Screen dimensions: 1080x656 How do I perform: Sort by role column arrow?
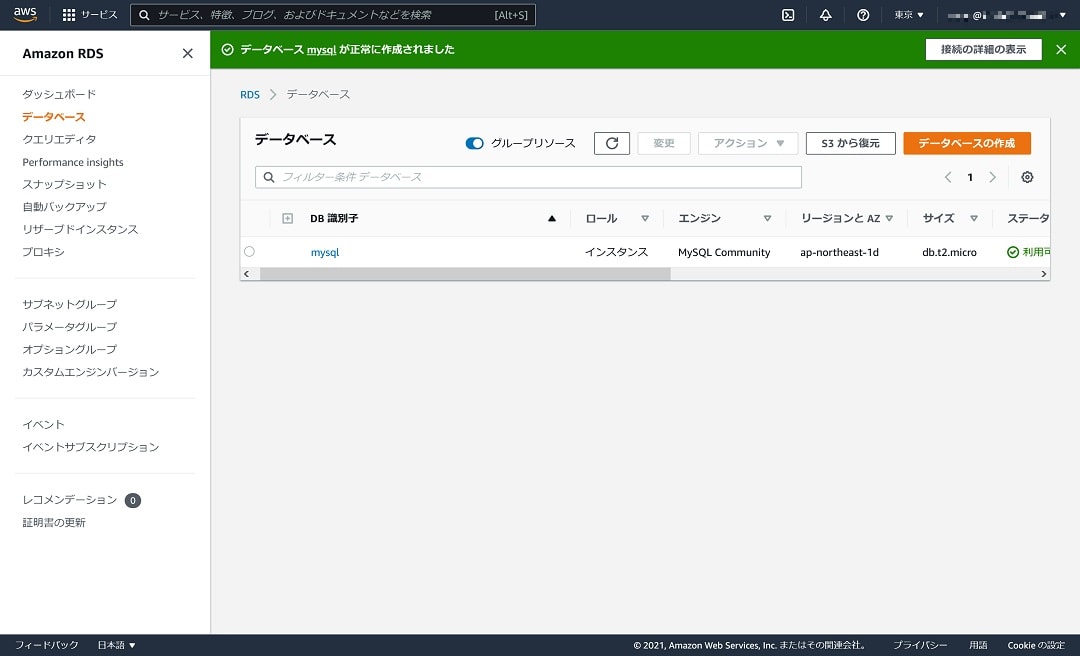(x=645, y=218)
